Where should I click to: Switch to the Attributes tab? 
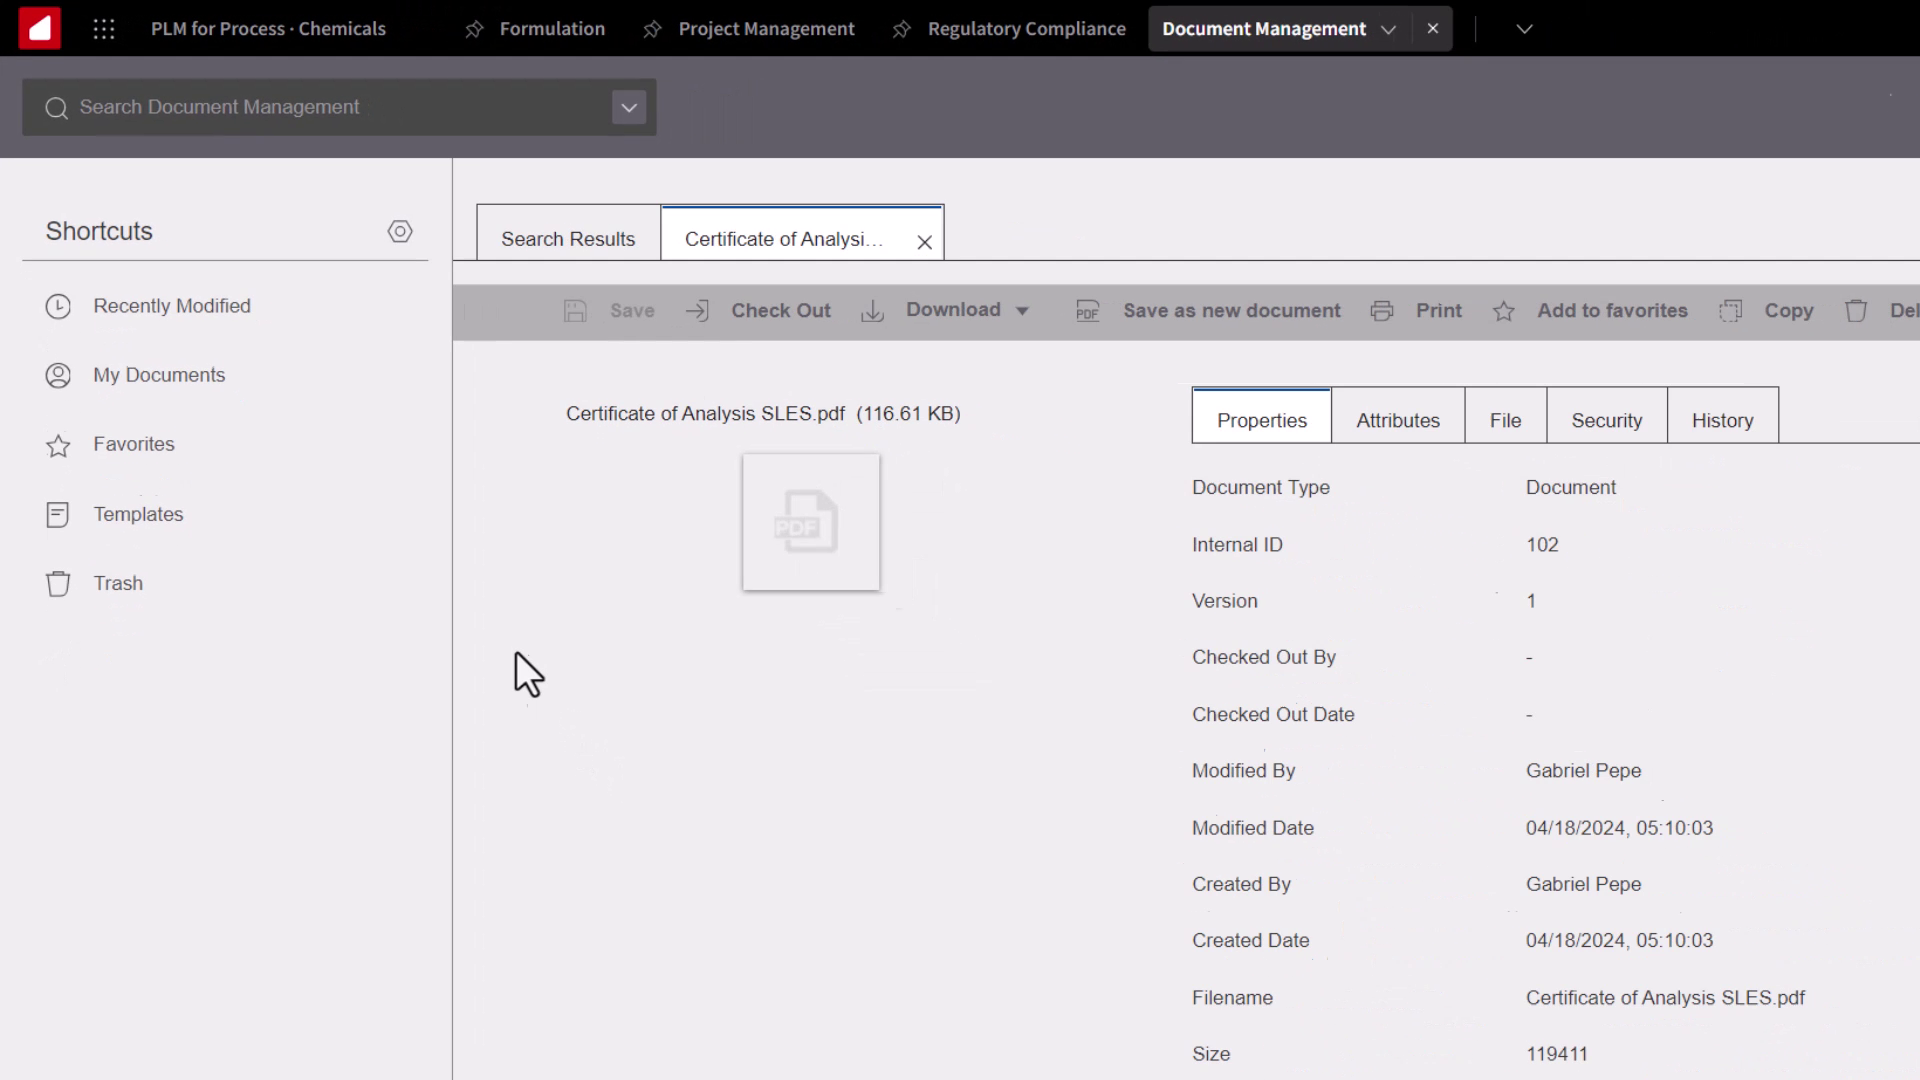(x=1397, y=419)
